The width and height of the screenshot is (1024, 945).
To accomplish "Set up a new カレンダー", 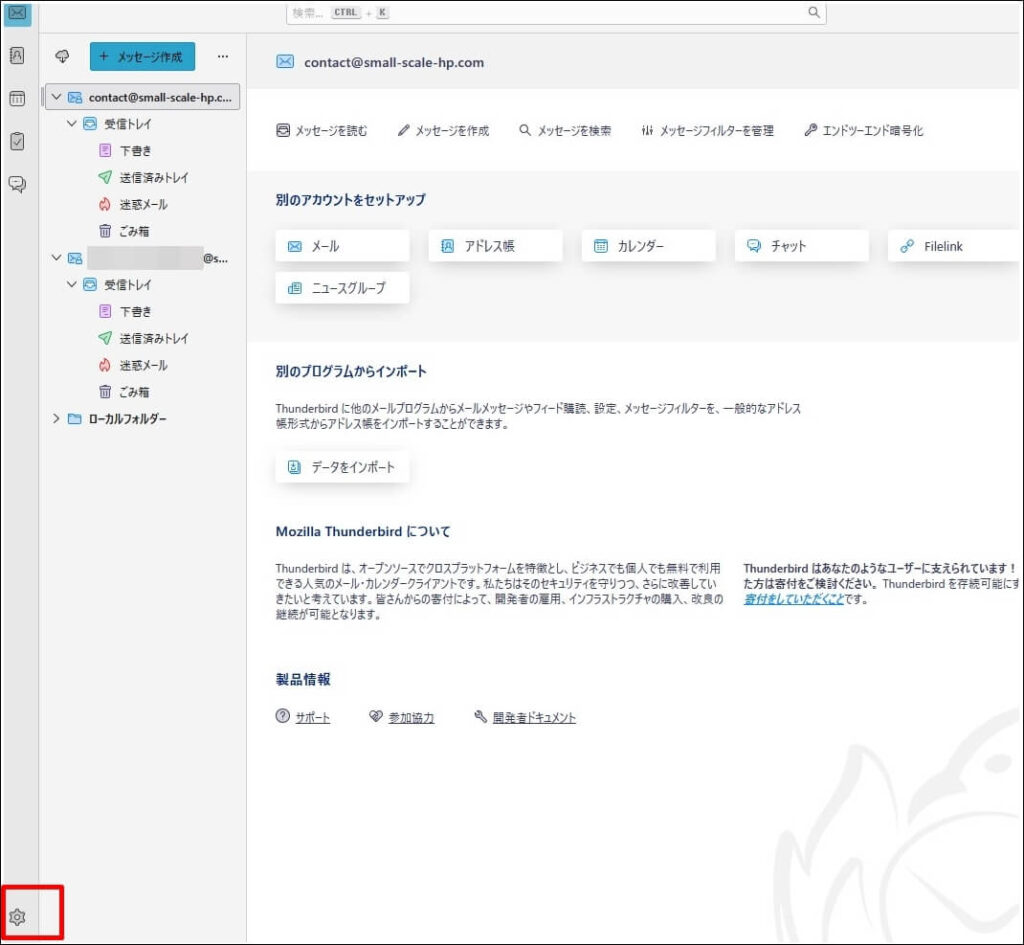I will point(648,246).
